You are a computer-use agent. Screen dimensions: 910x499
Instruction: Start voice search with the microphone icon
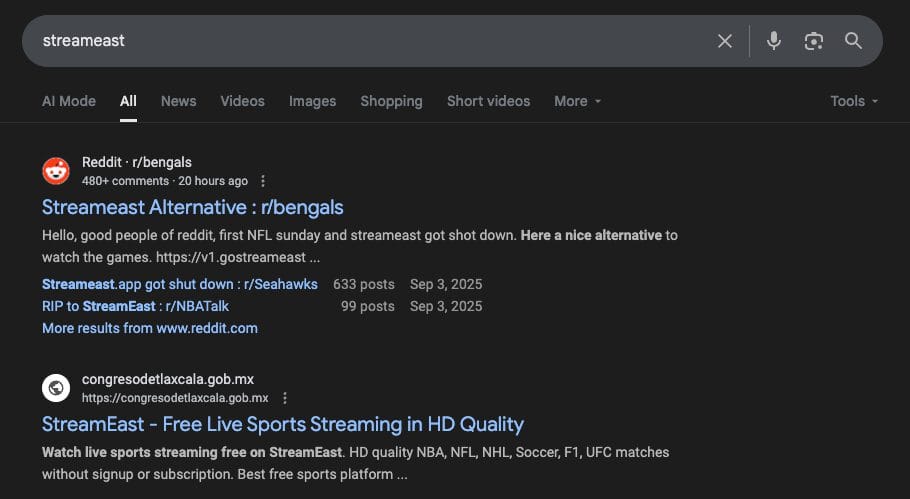(x=774, y=41)
